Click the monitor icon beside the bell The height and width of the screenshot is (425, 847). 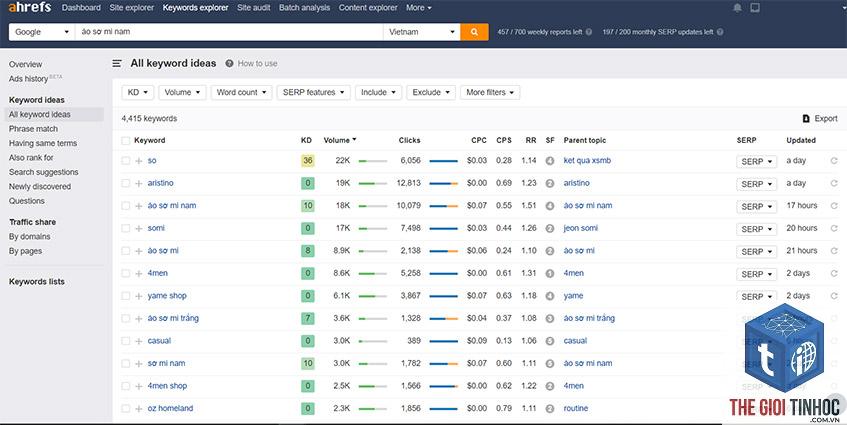click(x=755, y=8)
